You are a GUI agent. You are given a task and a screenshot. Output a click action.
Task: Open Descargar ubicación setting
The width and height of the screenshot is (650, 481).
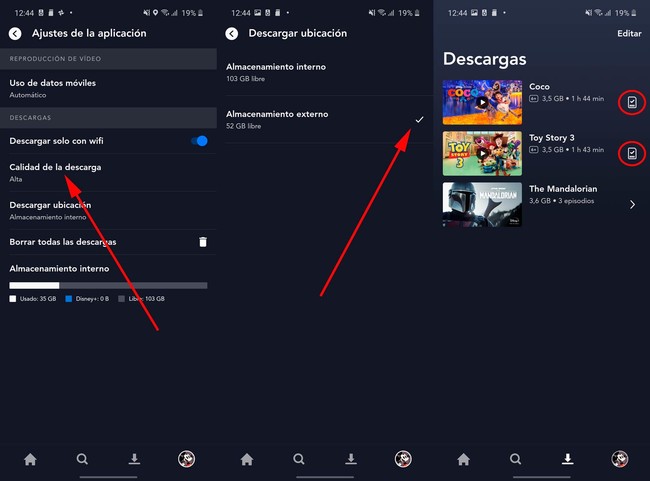[50, 210]
